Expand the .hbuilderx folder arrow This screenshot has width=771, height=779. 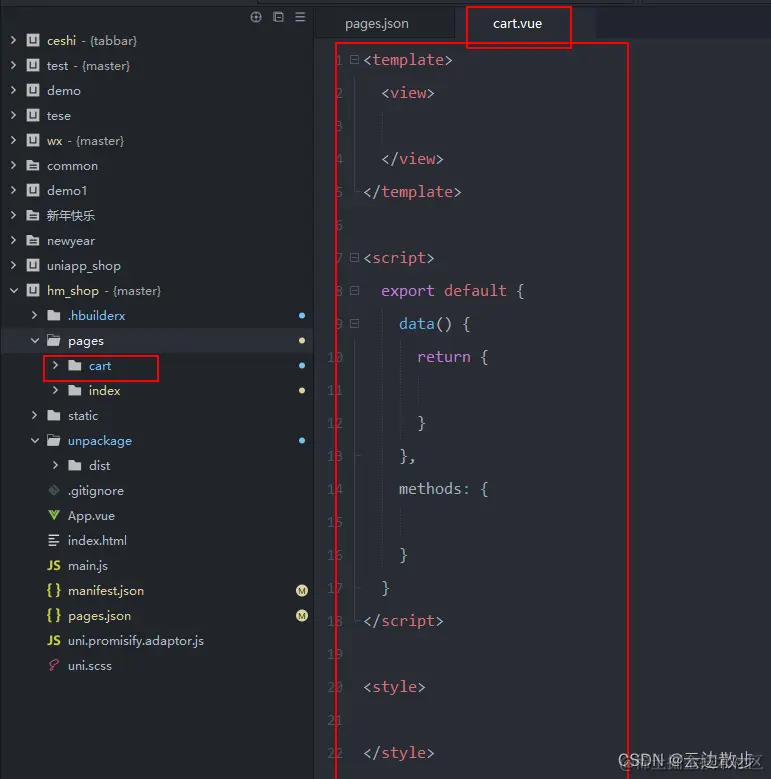34,315
